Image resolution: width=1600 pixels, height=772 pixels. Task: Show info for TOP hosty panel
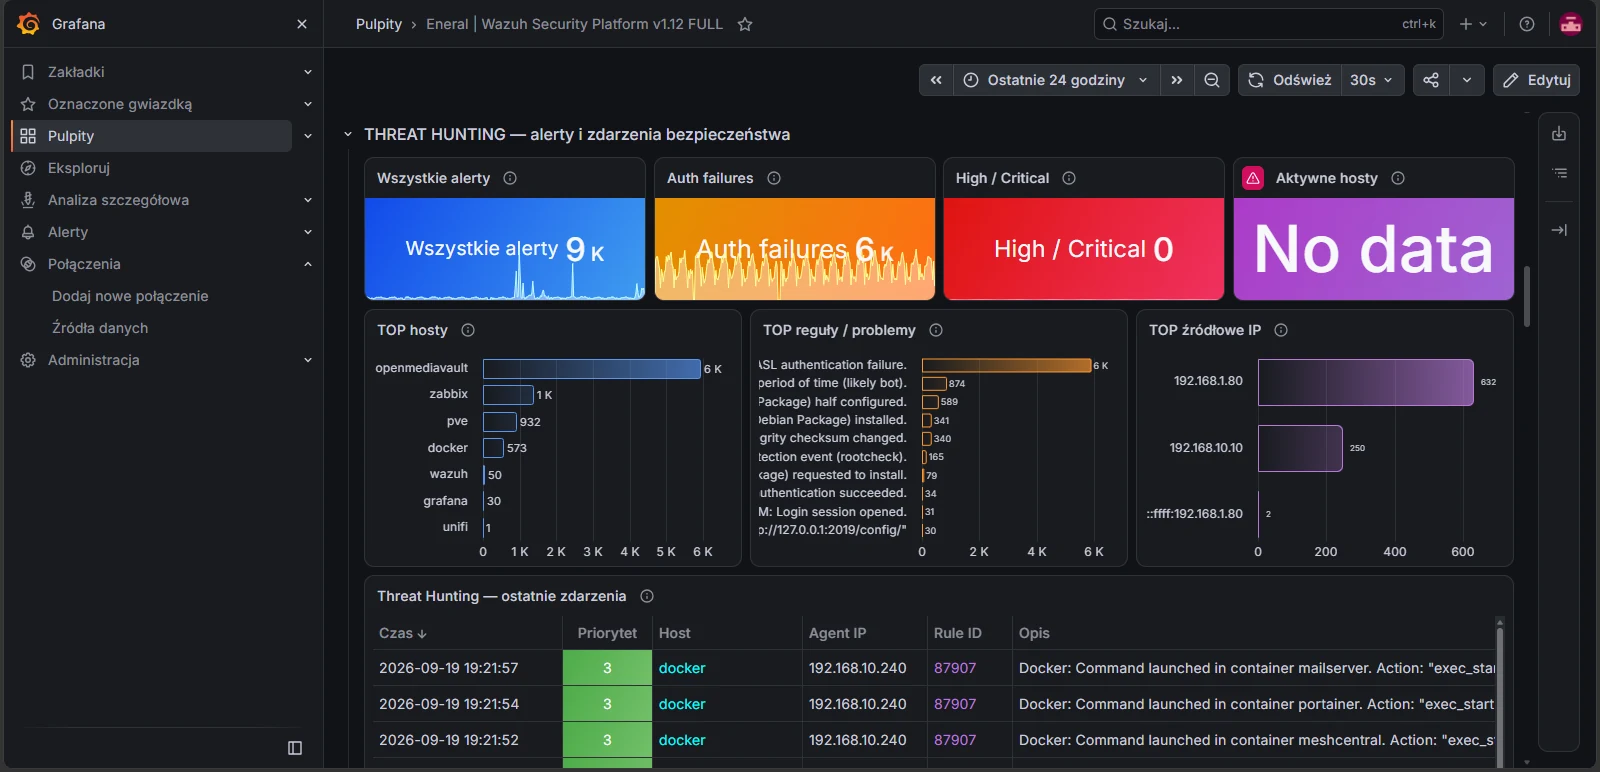pos(468,330)
